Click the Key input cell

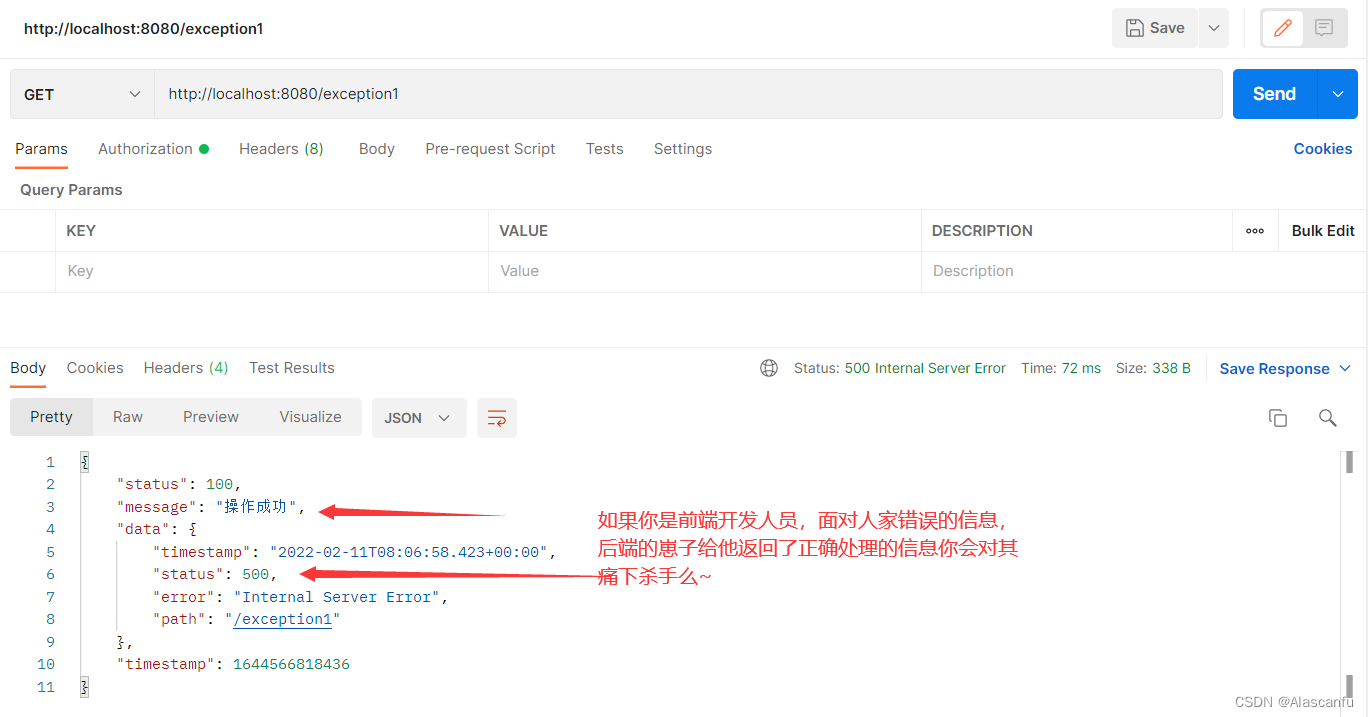pos(271,271)
